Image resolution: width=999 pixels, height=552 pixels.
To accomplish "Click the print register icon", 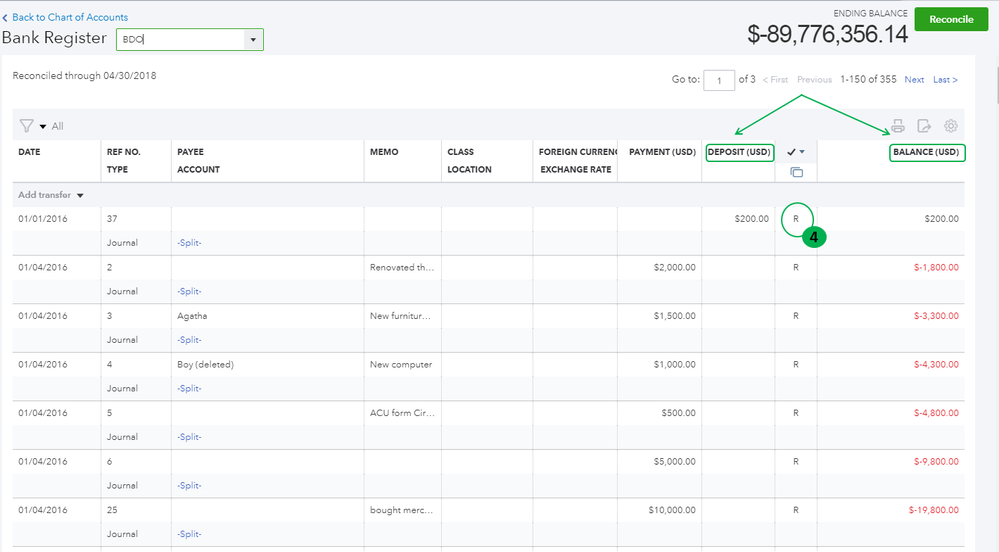I will click(898, 126).
